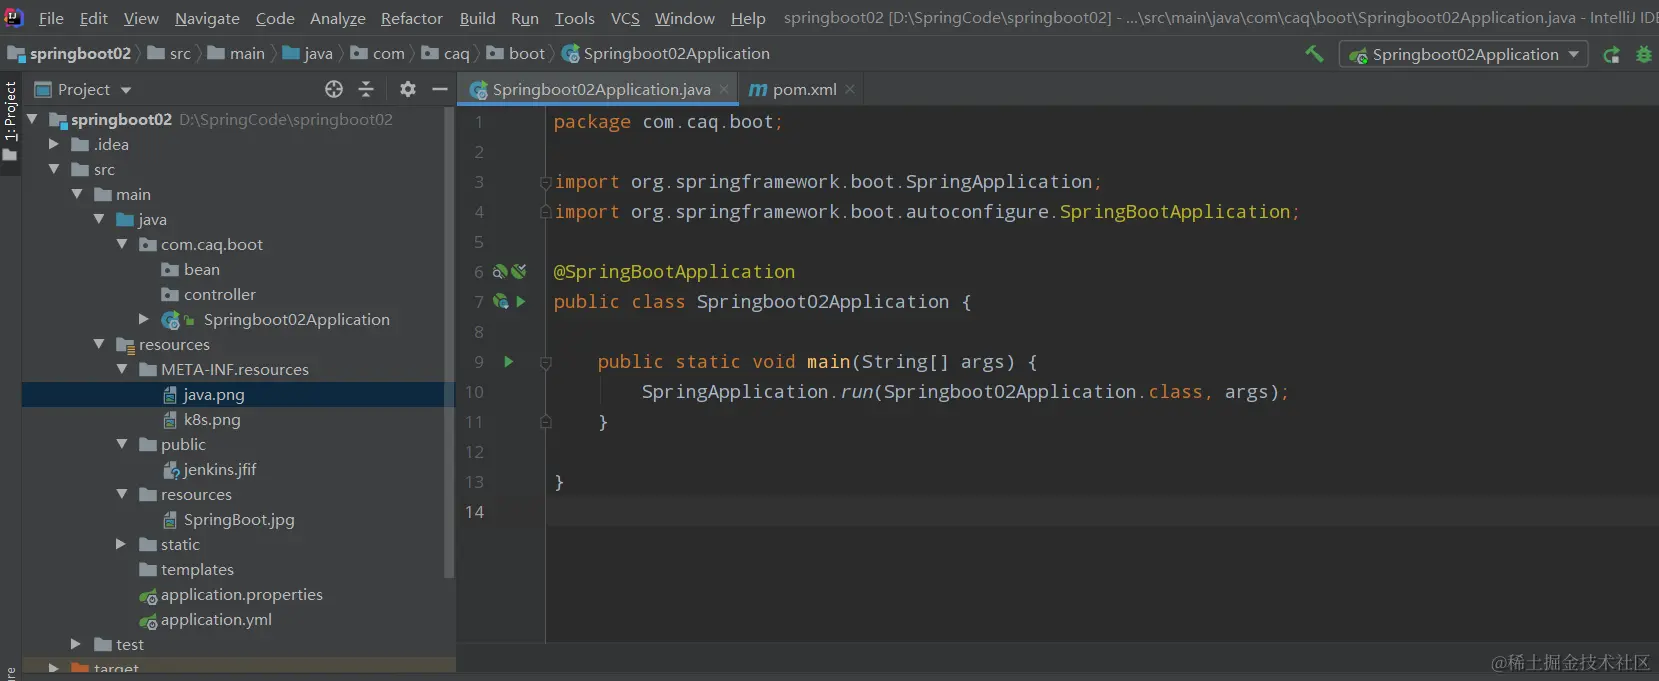Collapse all in Project panel
Viewport: 1659px width, 681px height.
click(366, 89)
